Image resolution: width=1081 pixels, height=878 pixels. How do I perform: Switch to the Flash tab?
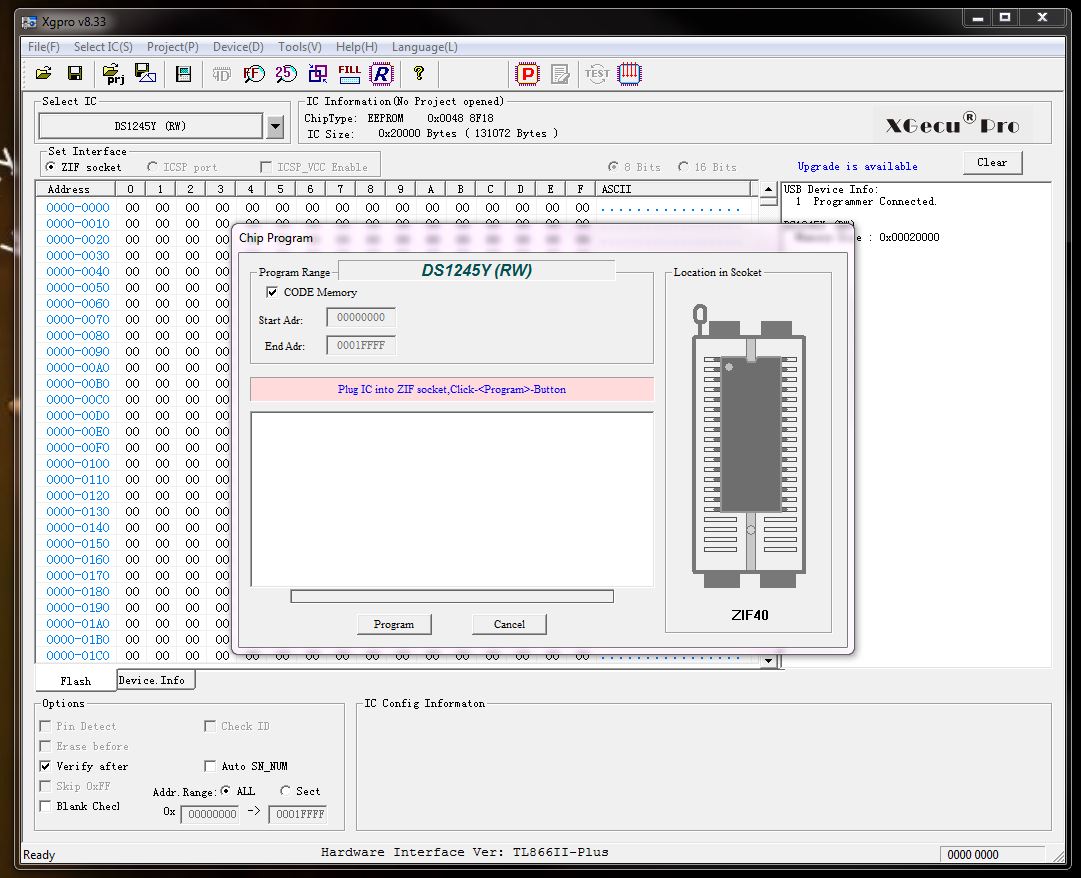[x=75, y=681]
